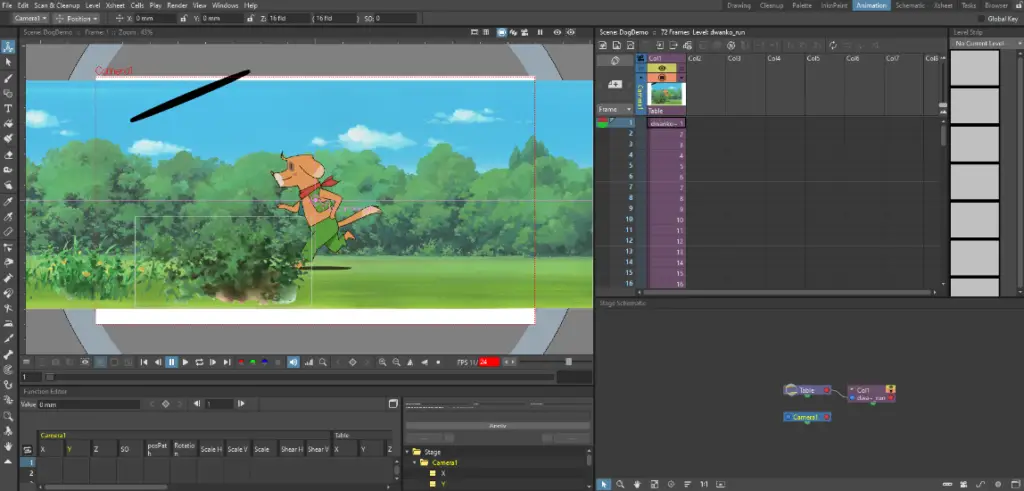The width and height of the screenshot is (1024, 491).
Task: Collapse the Stage tree folder
Action: pyautogui.click(x=407, y=452)
